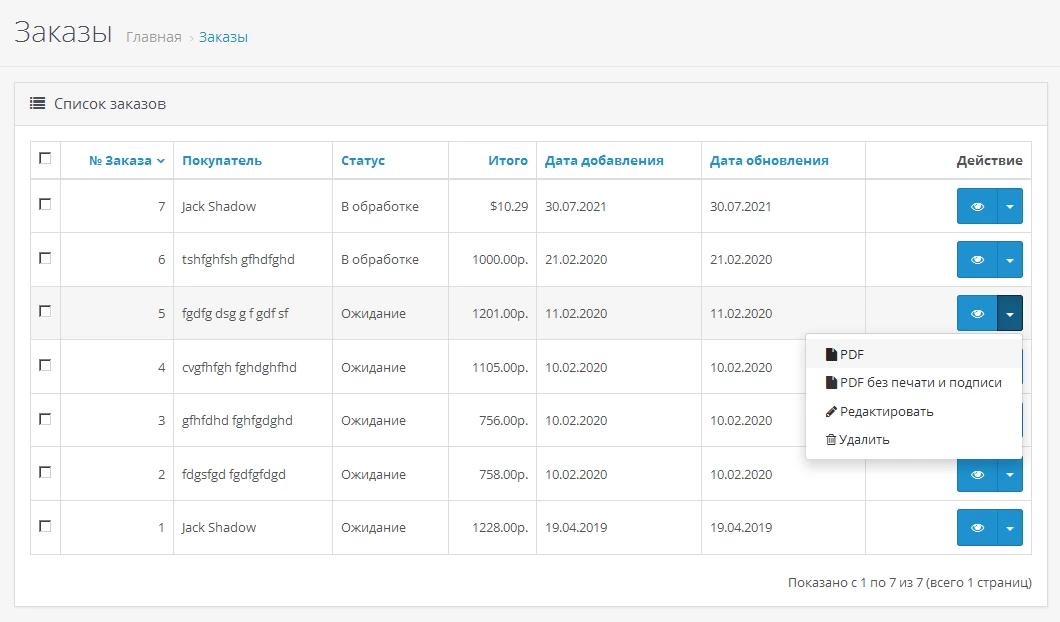Image resolution: width=1060 pixels, height=622 pixels.
Task: Click total 1228.00р.
Action: click(500, 527)
